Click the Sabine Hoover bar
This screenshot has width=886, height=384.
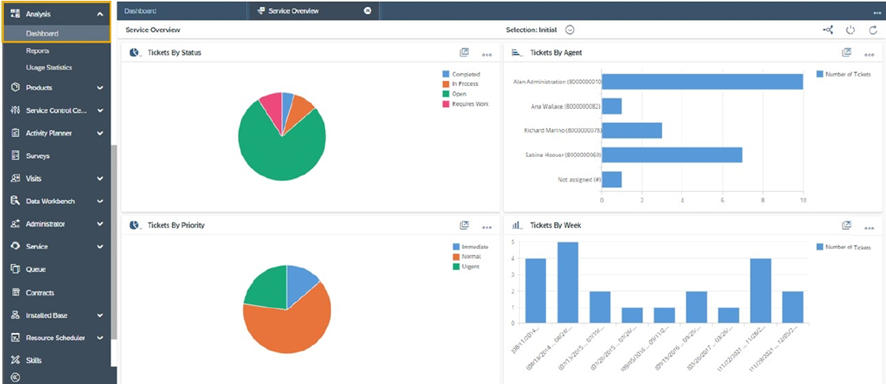pyautogui.click(x=672, y=155)
